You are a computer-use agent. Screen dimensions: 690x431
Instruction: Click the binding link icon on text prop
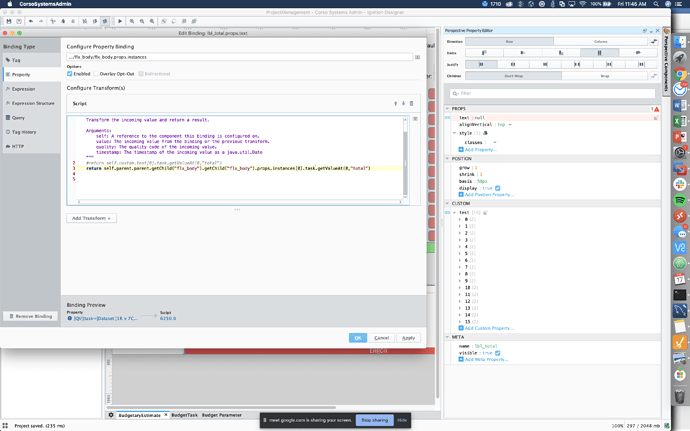click(x=448, y=118)
